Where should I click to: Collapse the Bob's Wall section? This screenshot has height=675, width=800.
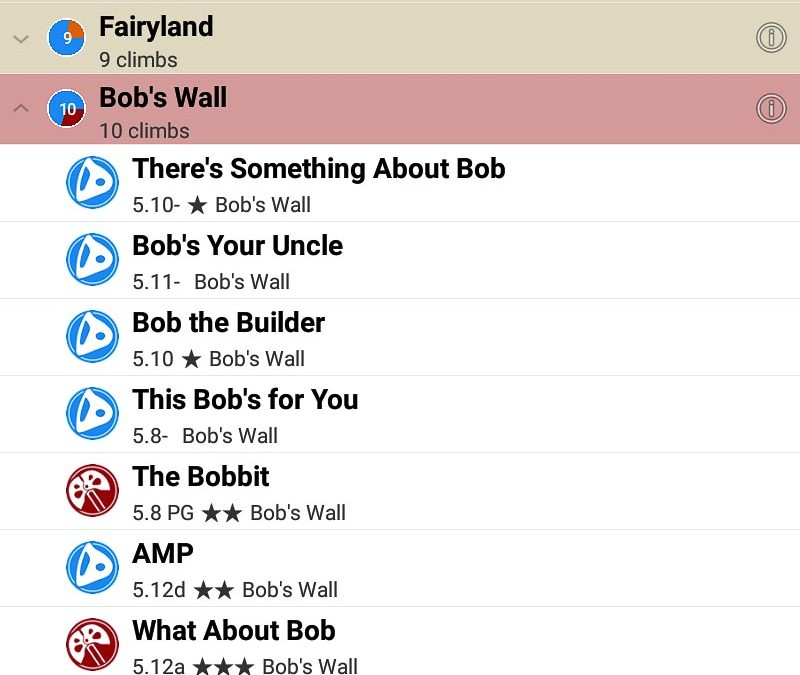click(x=20, y=109)
